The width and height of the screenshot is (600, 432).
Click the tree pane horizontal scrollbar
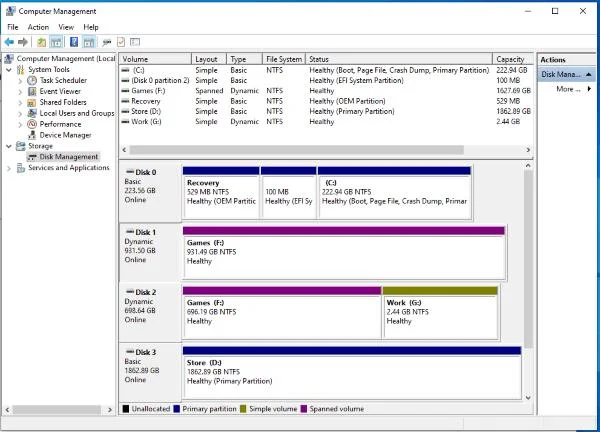pyautogui.click(x=57, y=409)
